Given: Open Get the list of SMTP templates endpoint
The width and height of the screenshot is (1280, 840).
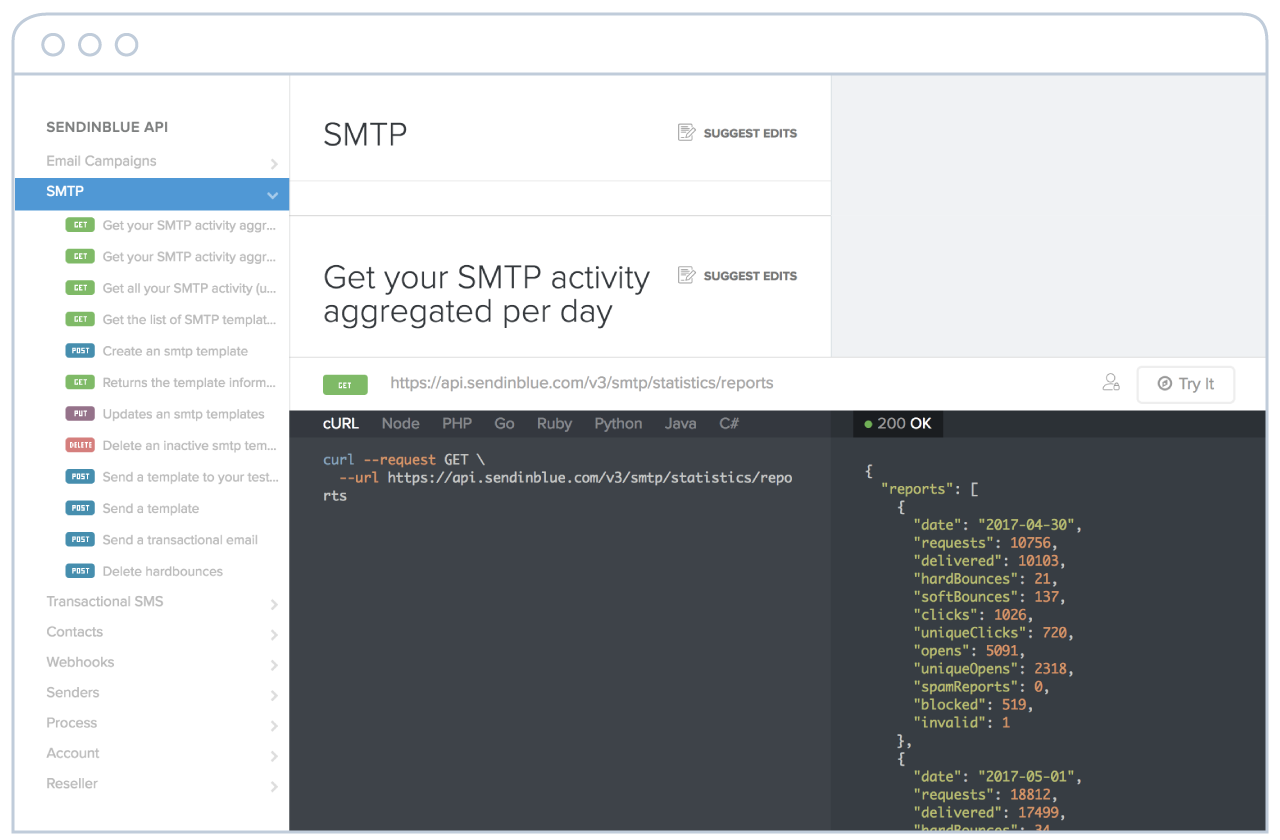Looking at the screenshot, I should (x=189, y=320).
